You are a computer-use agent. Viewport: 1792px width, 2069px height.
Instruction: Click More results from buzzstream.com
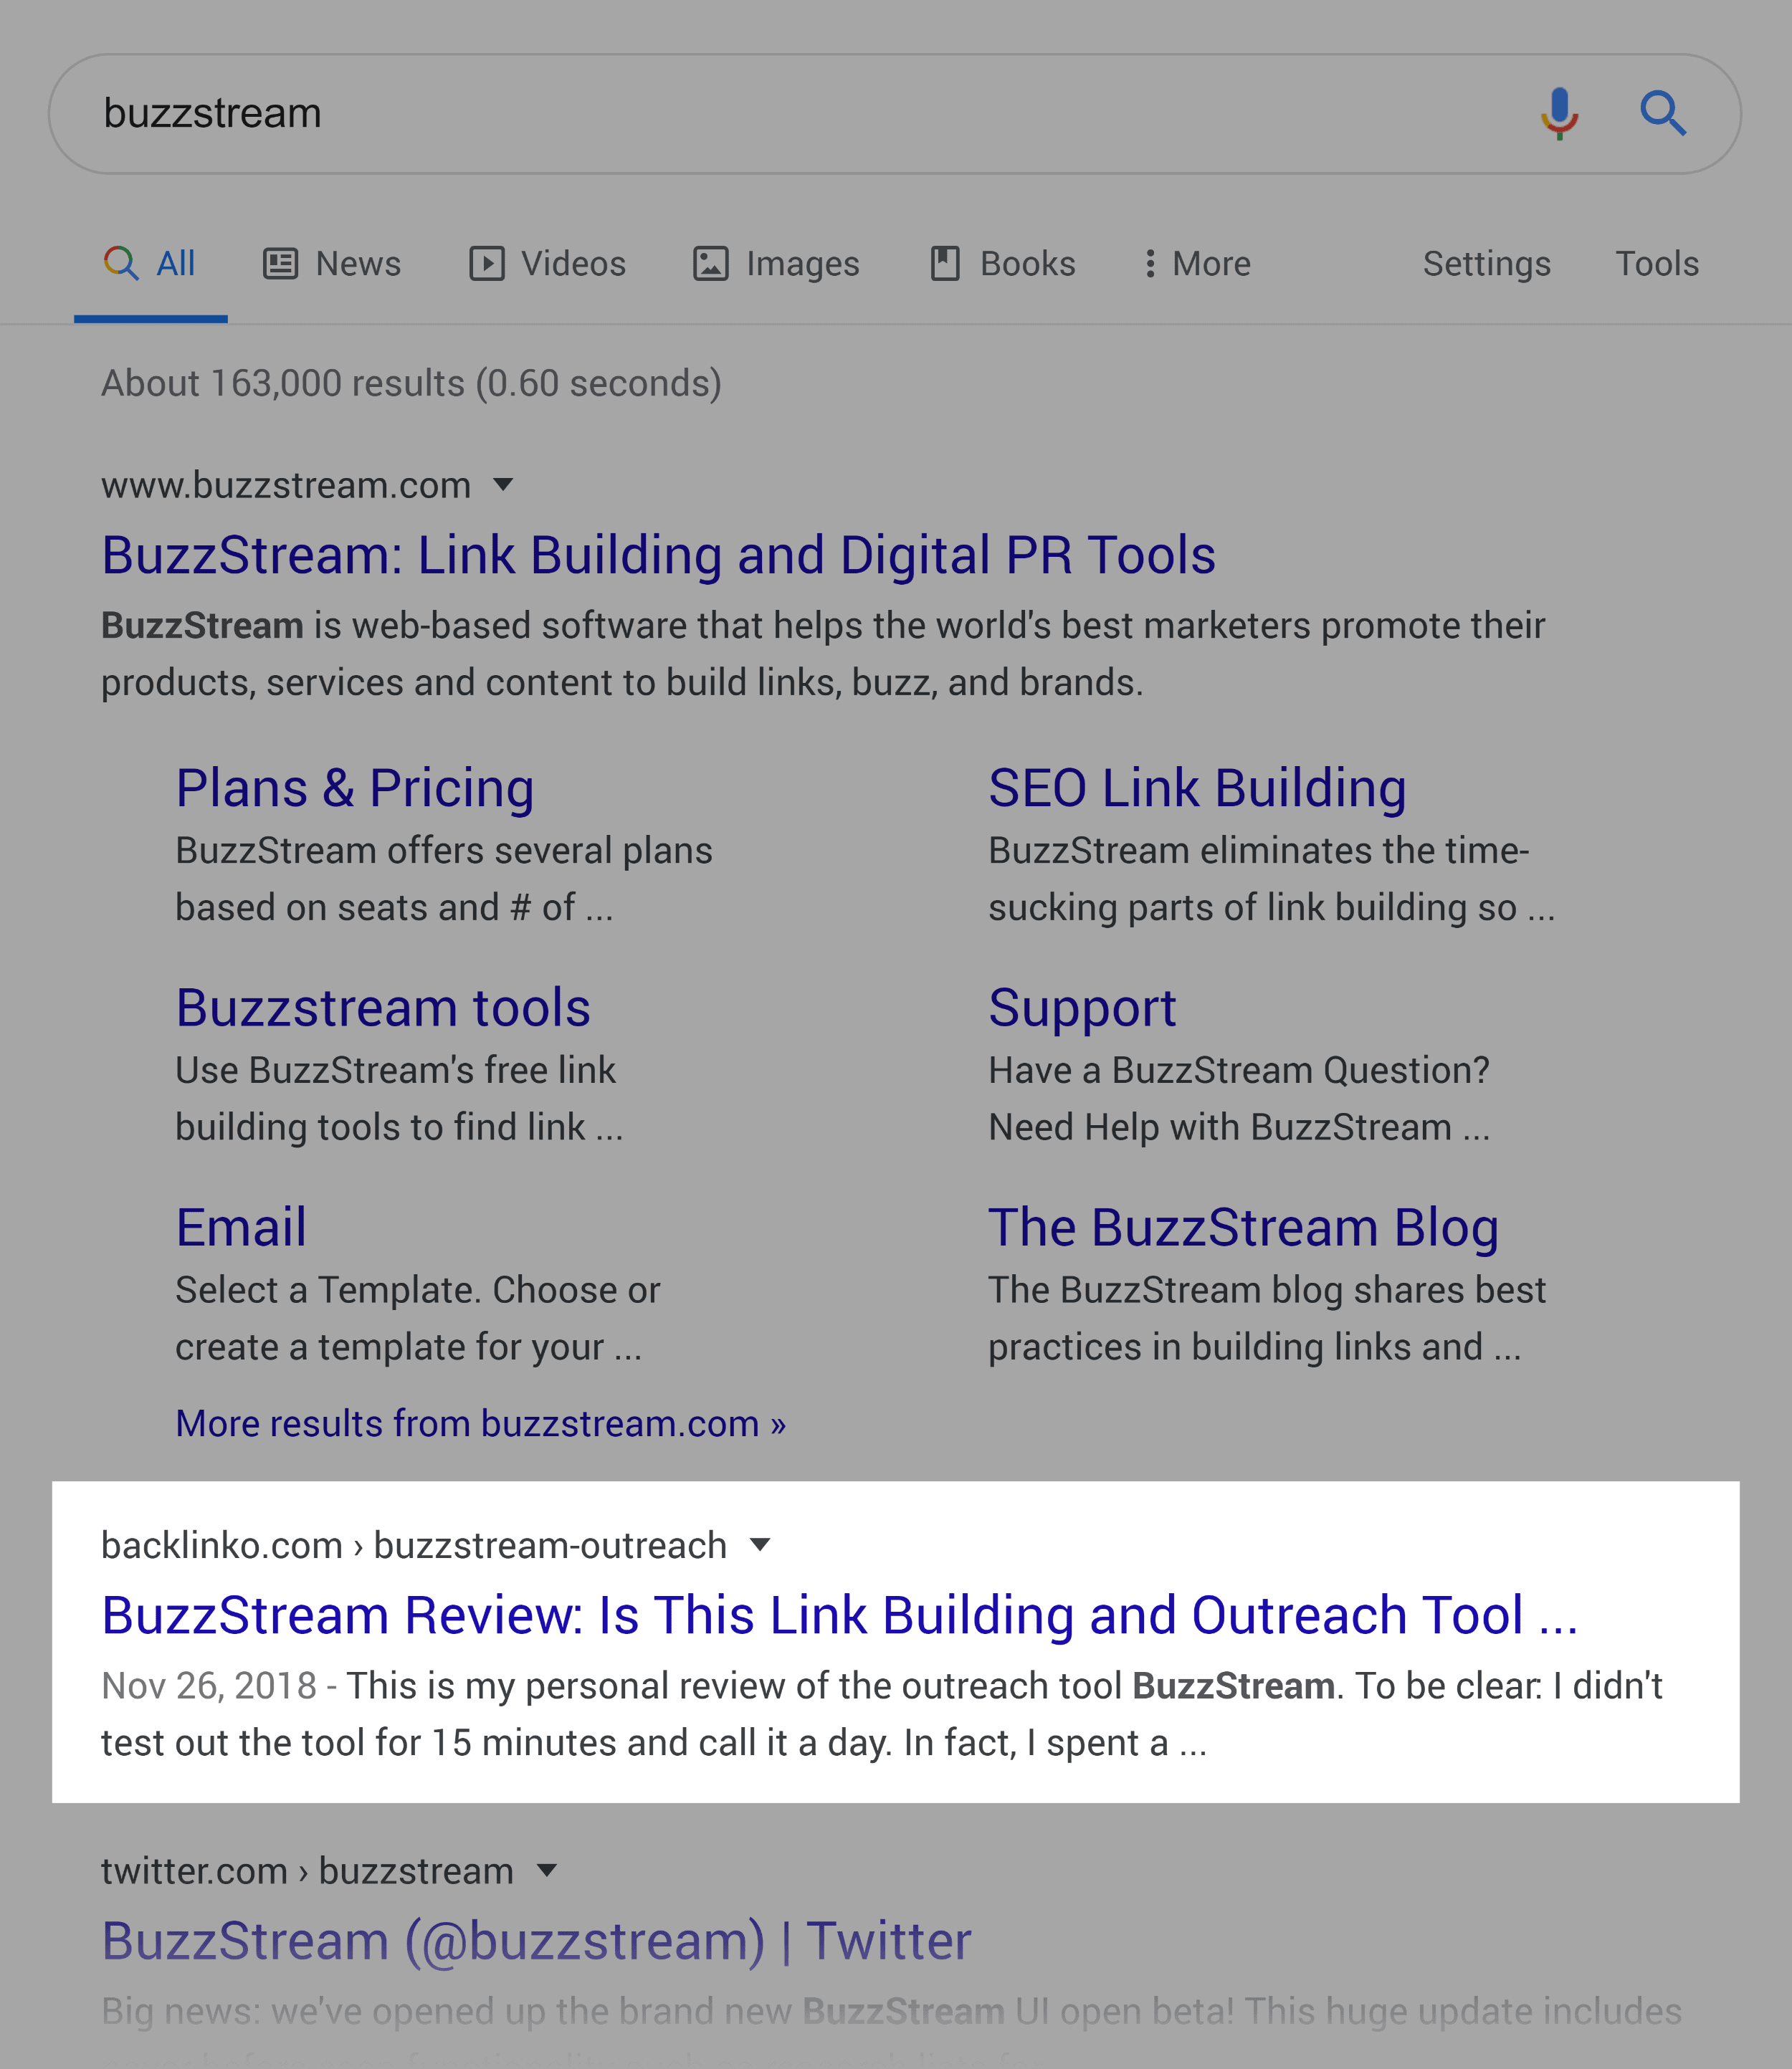click(x=481, y=1424)
